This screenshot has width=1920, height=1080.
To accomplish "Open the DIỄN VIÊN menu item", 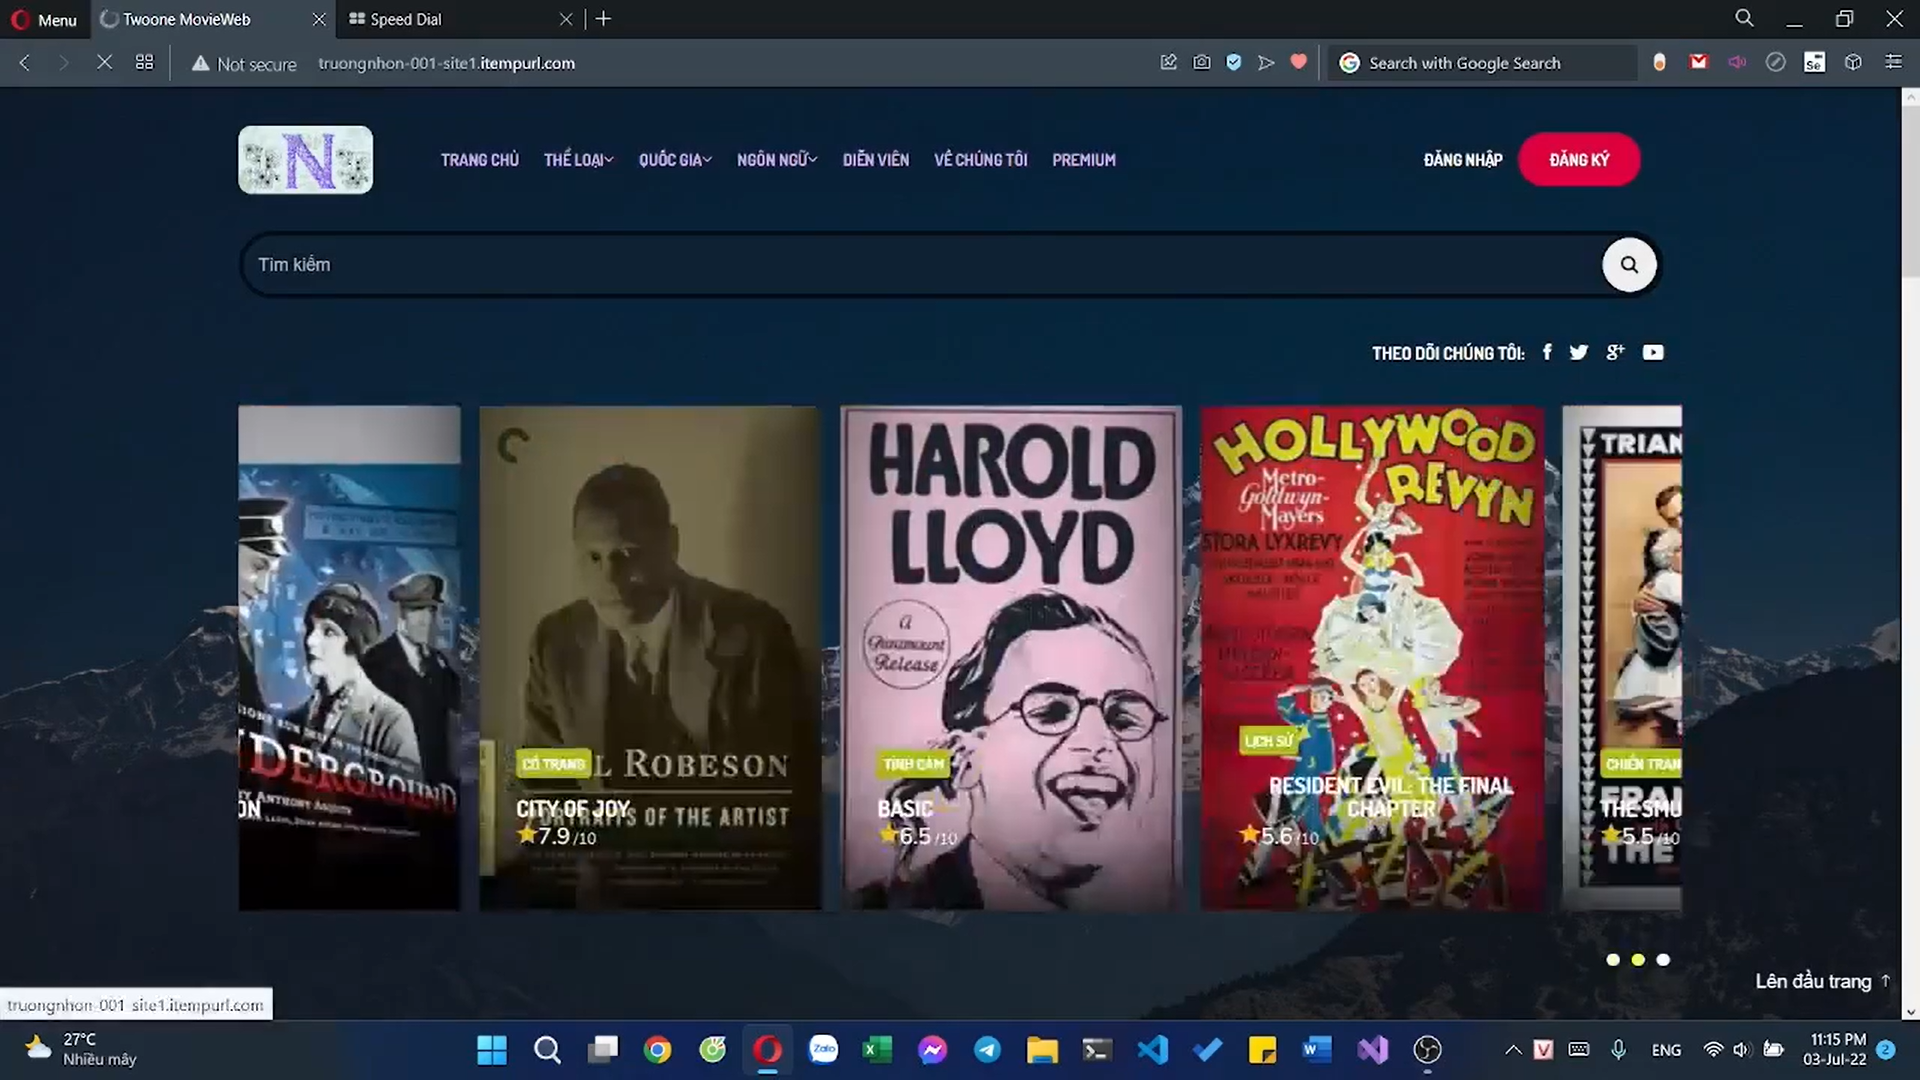I will pyautogui.click(x=876, y=160).
